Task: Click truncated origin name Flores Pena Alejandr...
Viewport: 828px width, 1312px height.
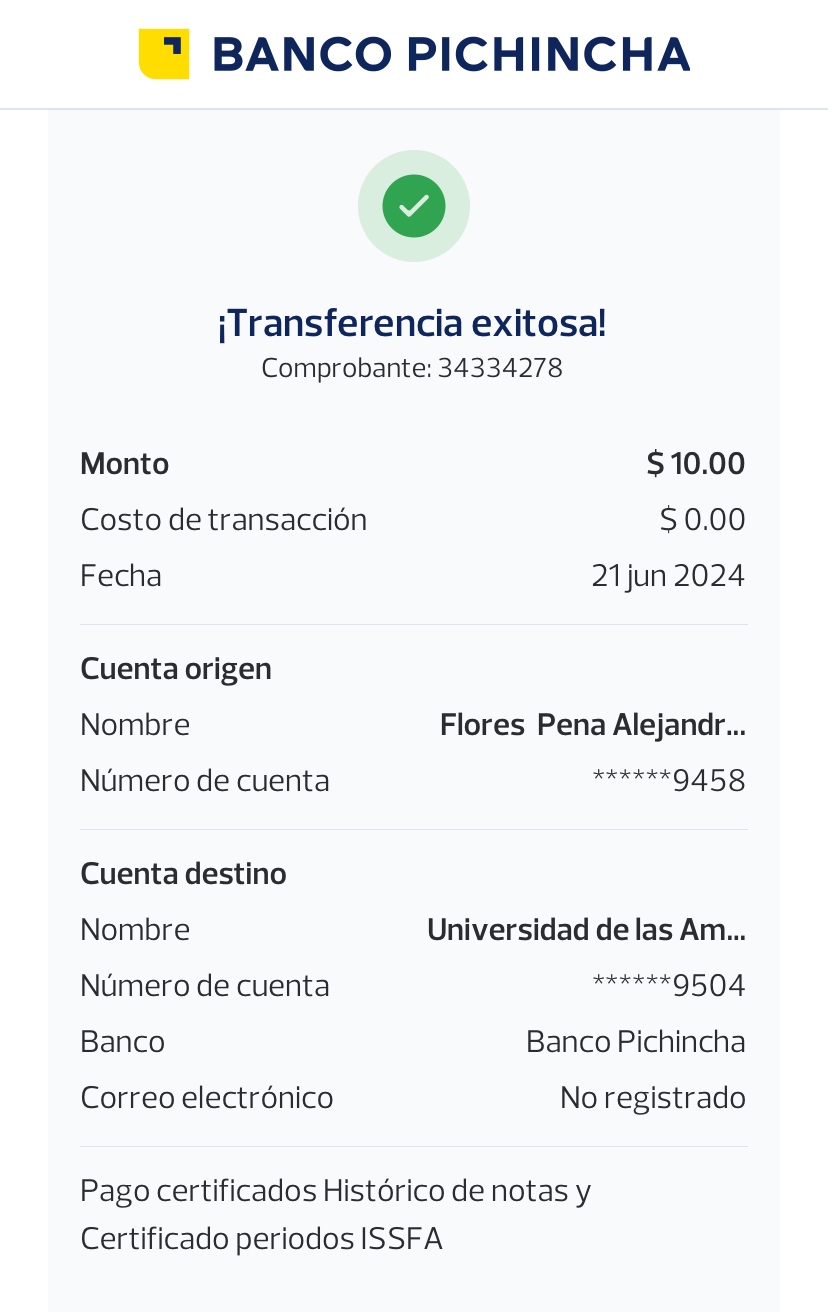Action: [592, 724]
